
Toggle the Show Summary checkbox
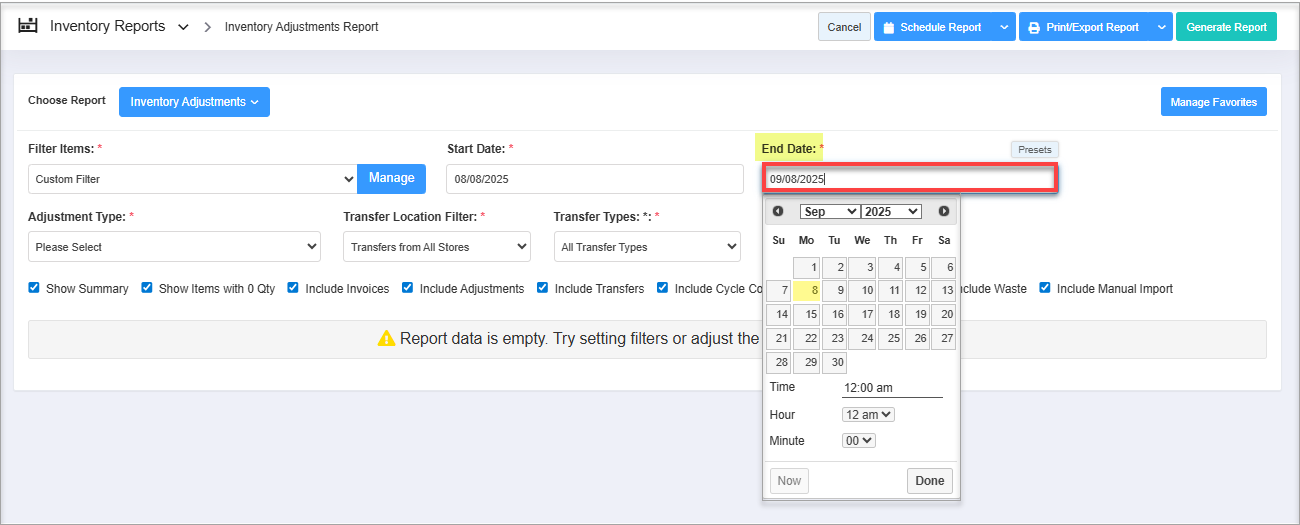coord(35,288)
